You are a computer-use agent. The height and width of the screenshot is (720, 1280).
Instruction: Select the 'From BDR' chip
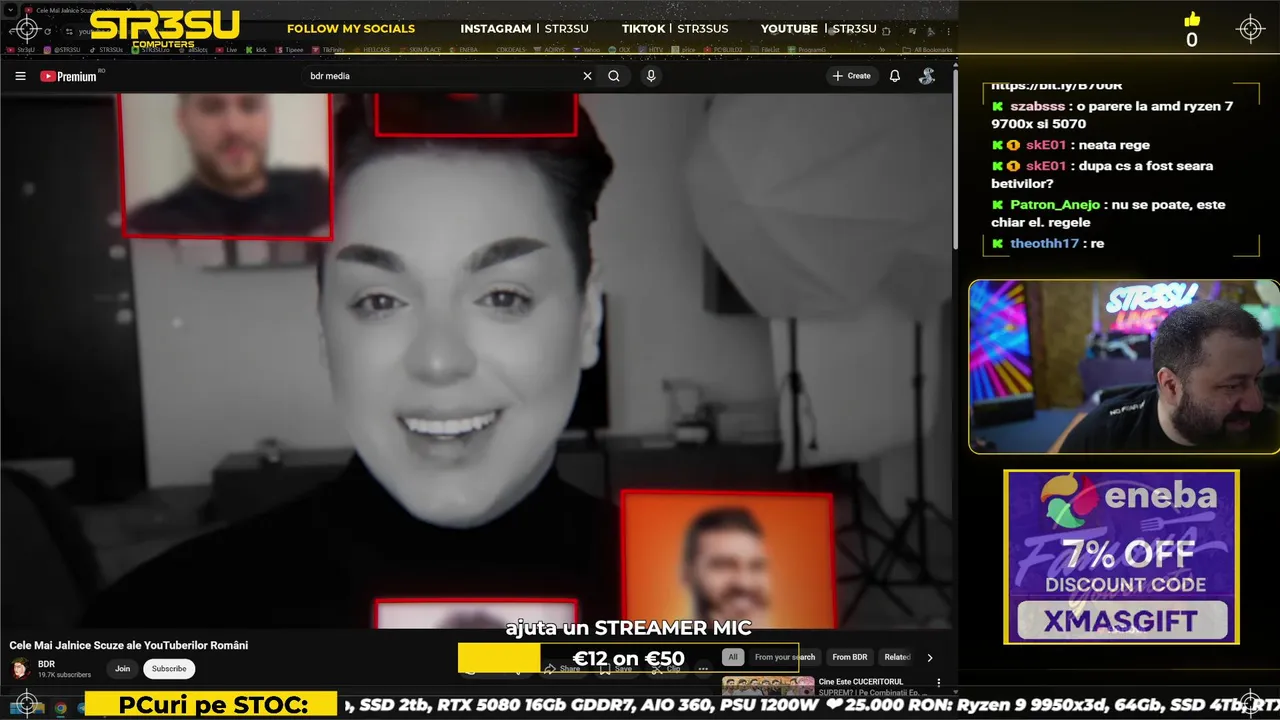point(850,657)
